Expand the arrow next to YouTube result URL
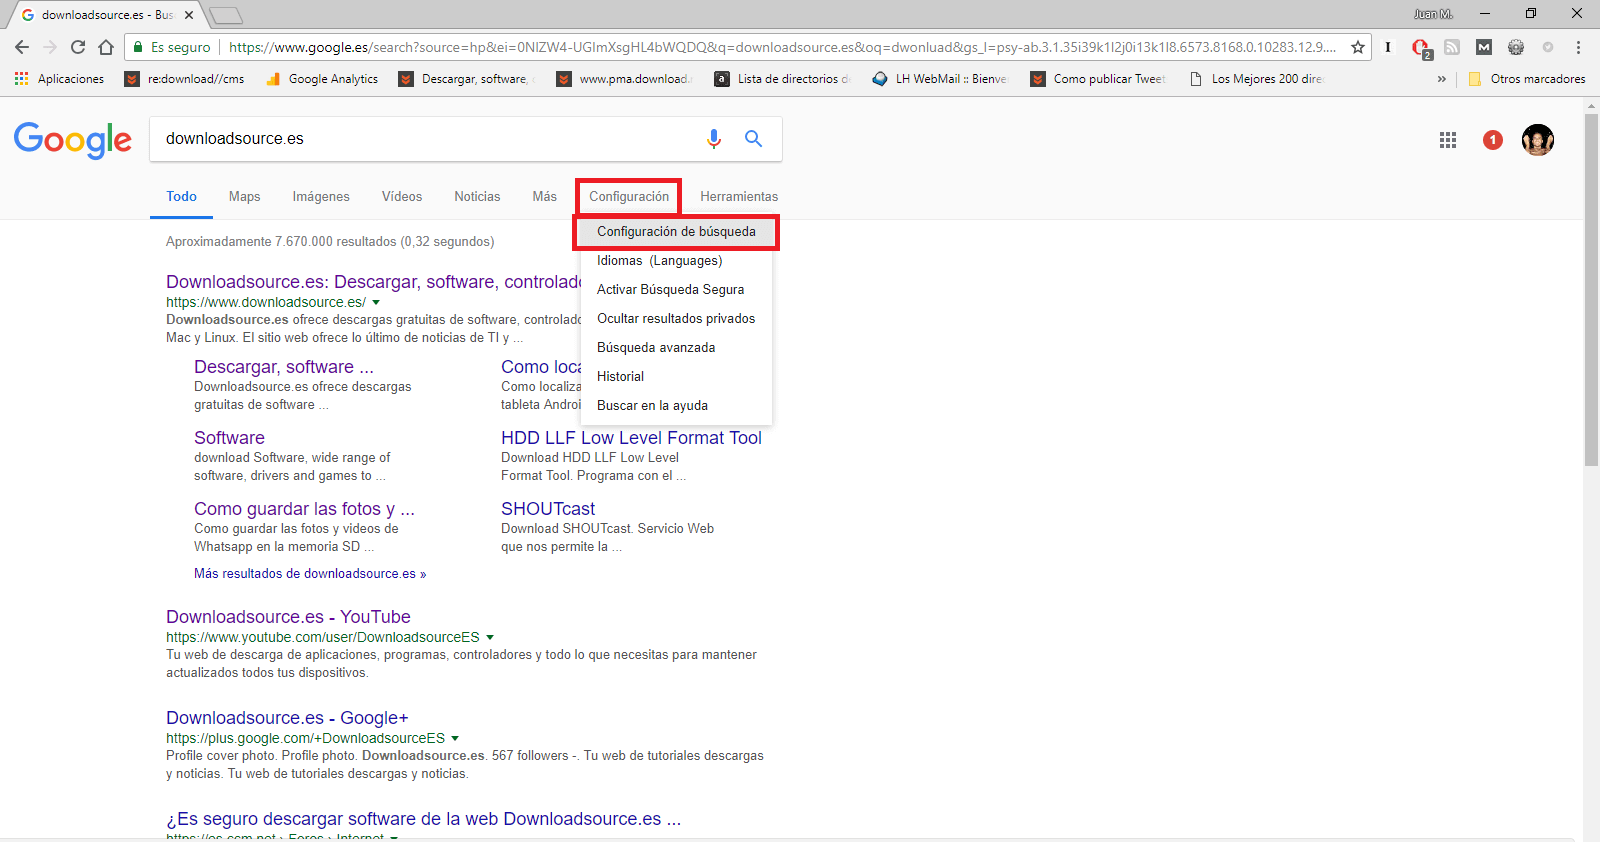The width and height of the screenshot is (1600, 842). [x=490, y=637]
